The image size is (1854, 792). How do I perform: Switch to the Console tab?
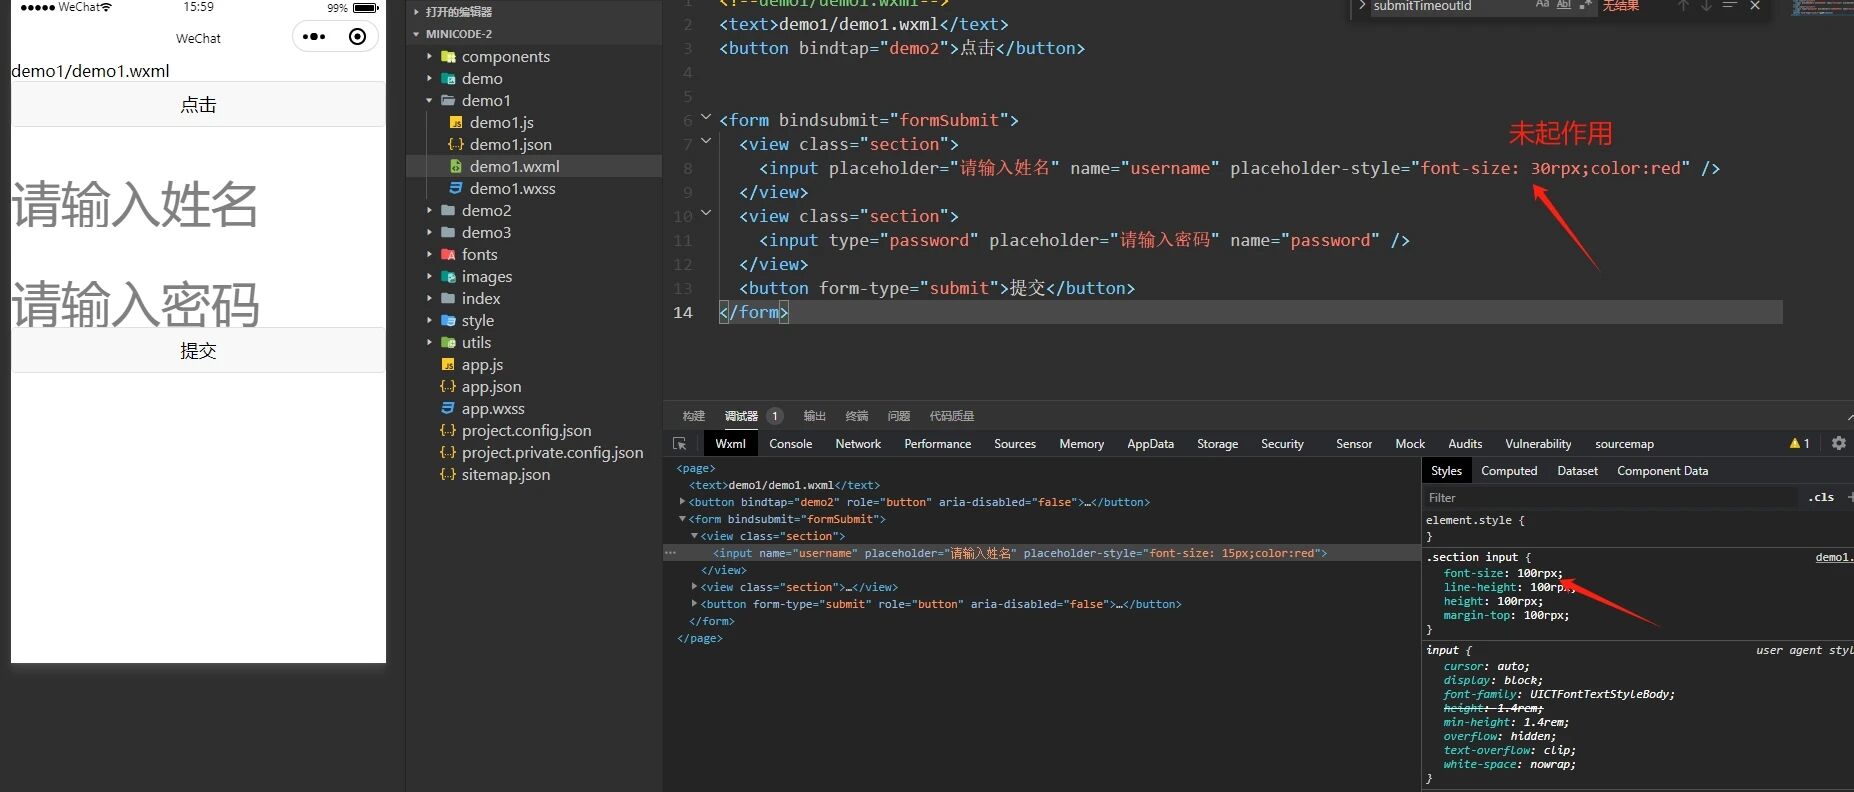(790, 444)
